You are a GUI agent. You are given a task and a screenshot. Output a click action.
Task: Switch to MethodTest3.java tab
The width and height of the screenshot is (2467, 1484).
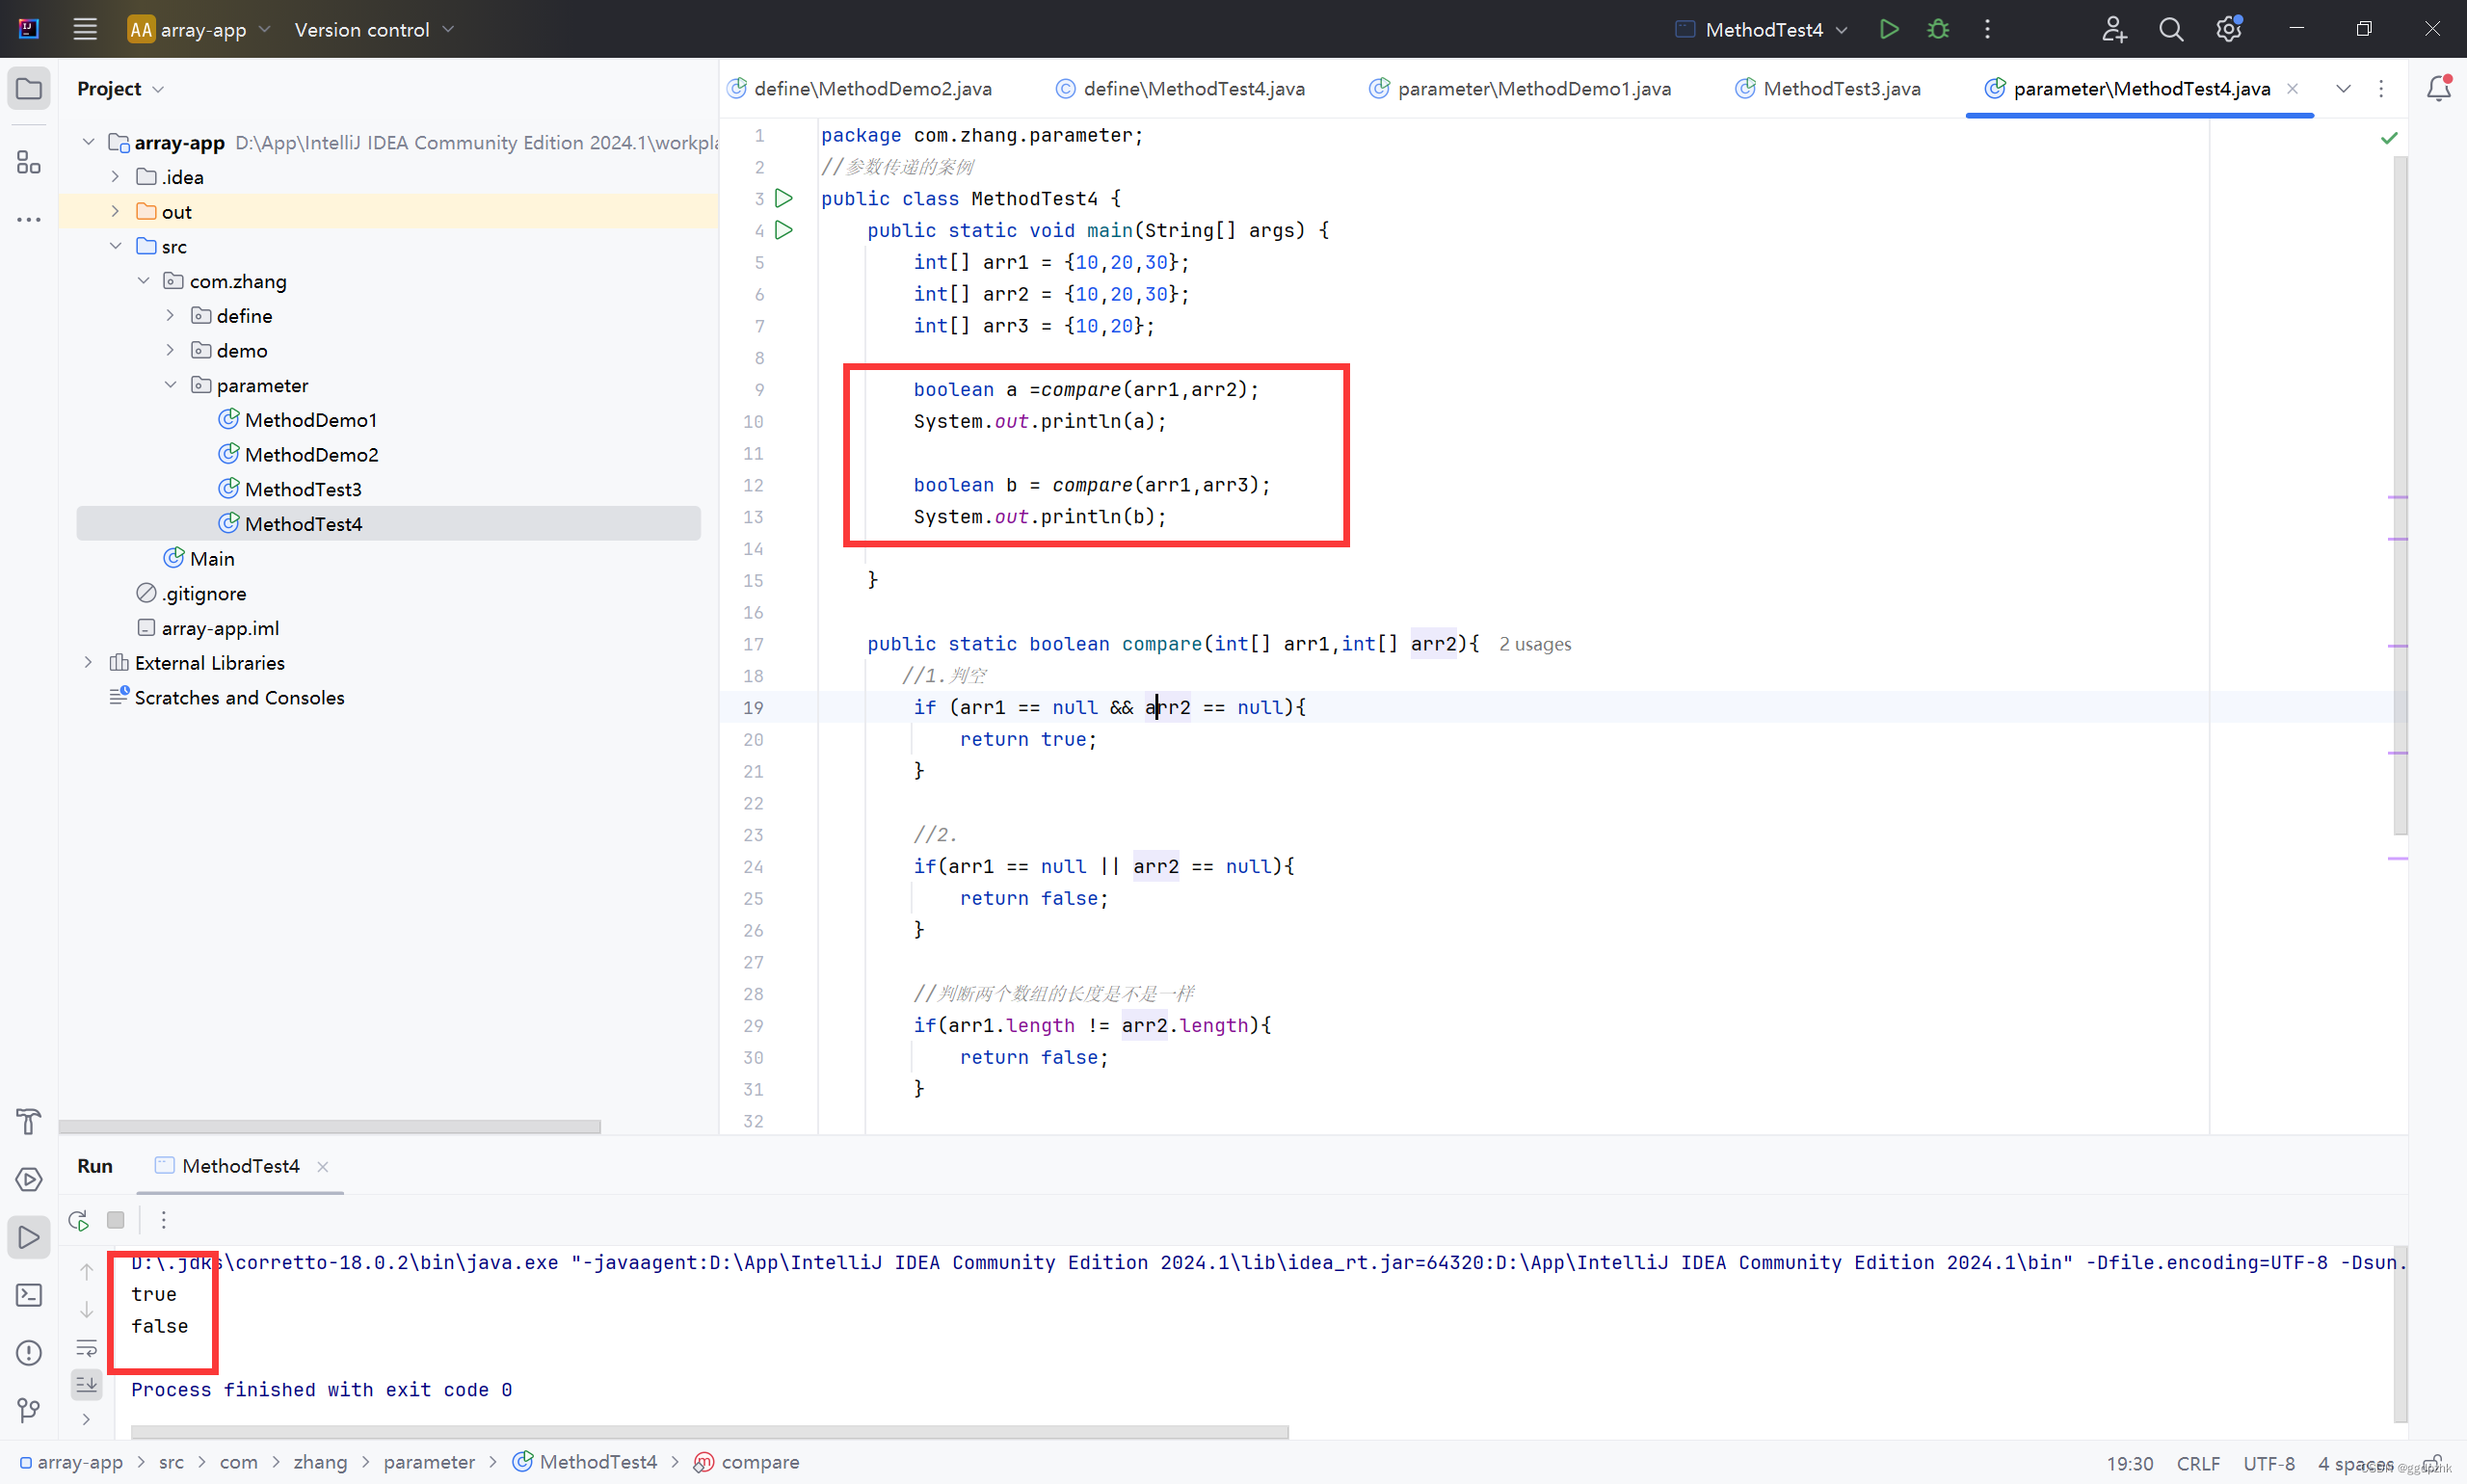[1828, 88]
